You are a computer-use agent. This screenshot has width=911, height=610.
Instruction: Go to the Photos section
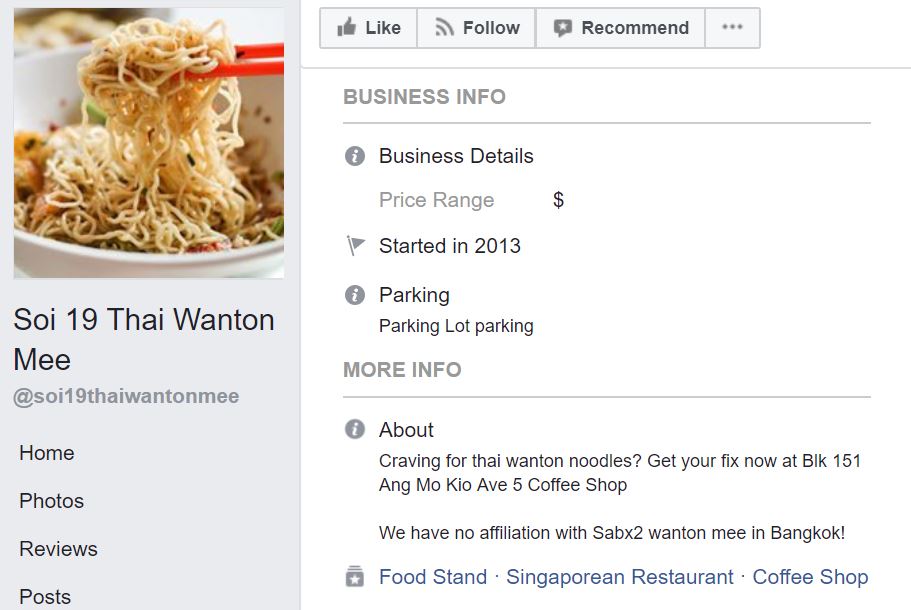pyautogui.click(x=52, y=501)
